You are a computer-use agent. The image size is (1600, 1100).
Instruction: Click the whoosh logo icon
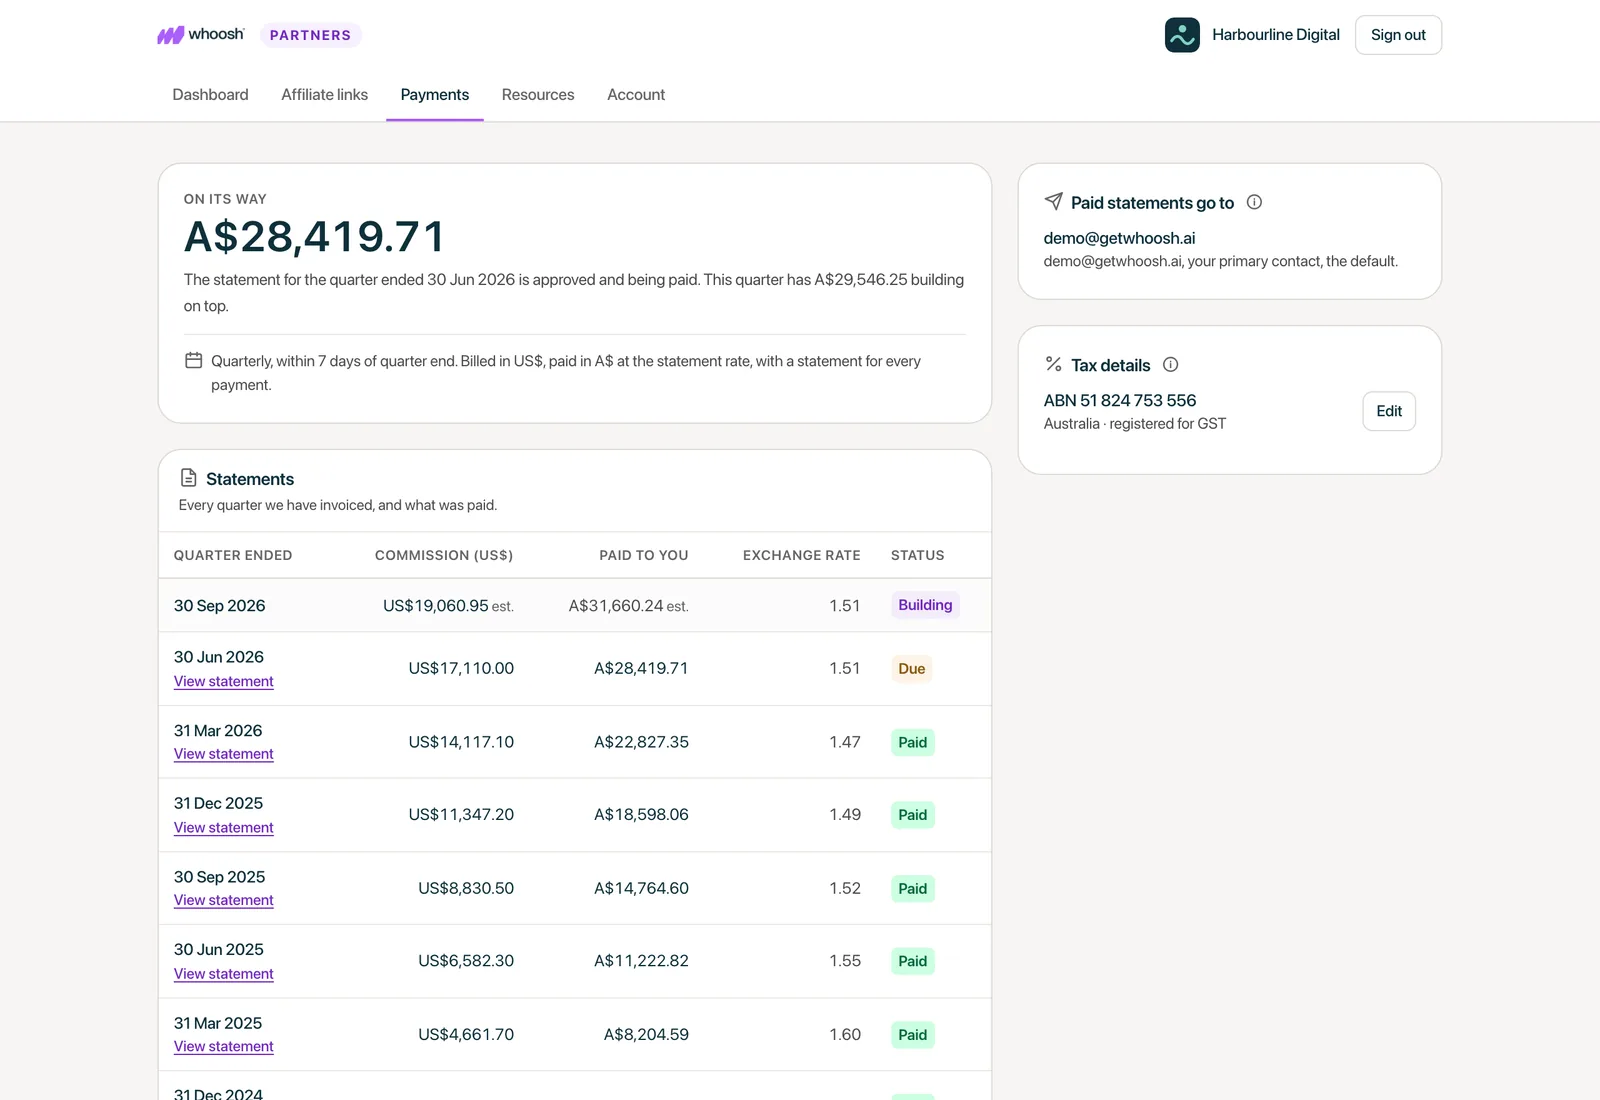point(170,35)
